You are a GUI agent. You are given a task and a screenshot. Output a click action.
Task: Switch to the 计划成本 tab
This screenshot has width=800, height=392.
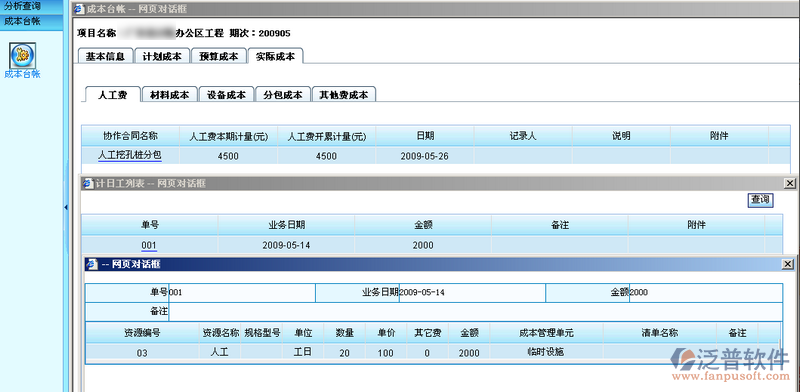click(x=162, y=56)
